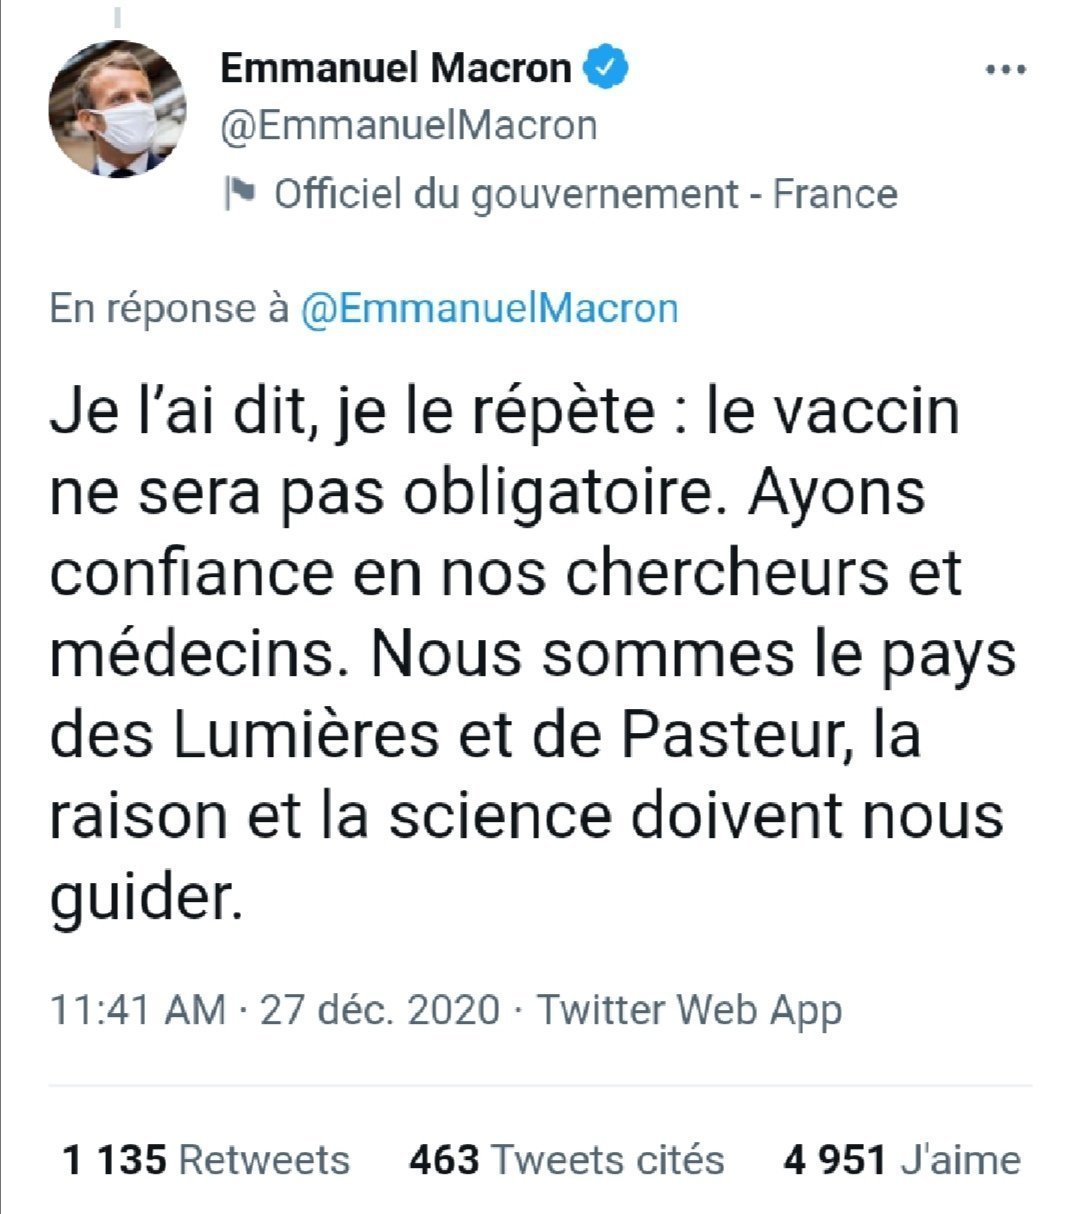Show the 4 951 J'aime list
1080x1214 pixels.
tap(902, 1160)
